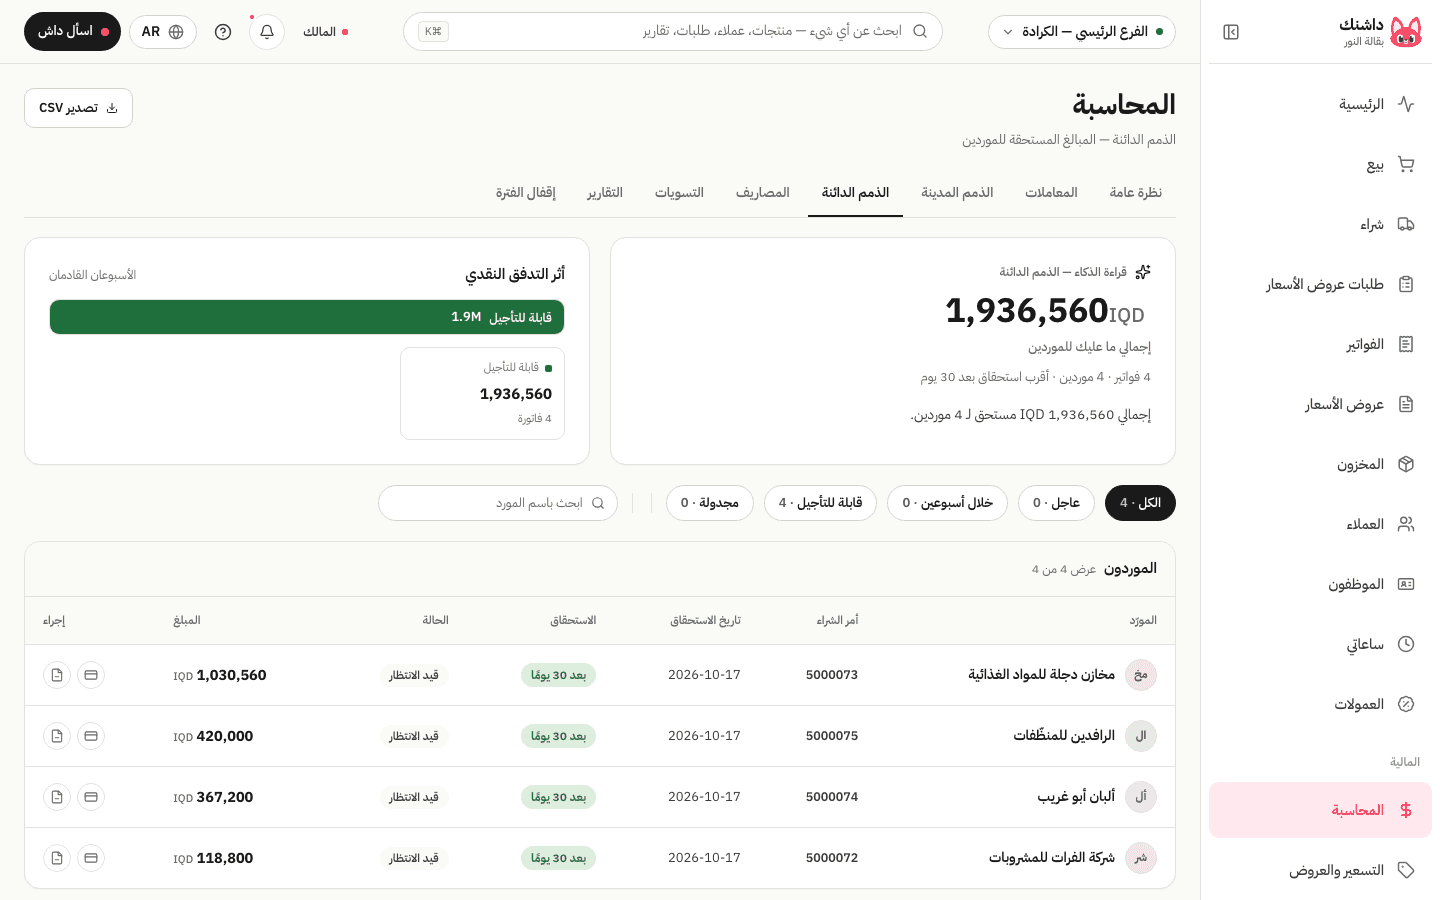The image size is (1440, 900).
Task: Open التسعير والعروض tag item in the sidebar
Action: coord(1320,870)
